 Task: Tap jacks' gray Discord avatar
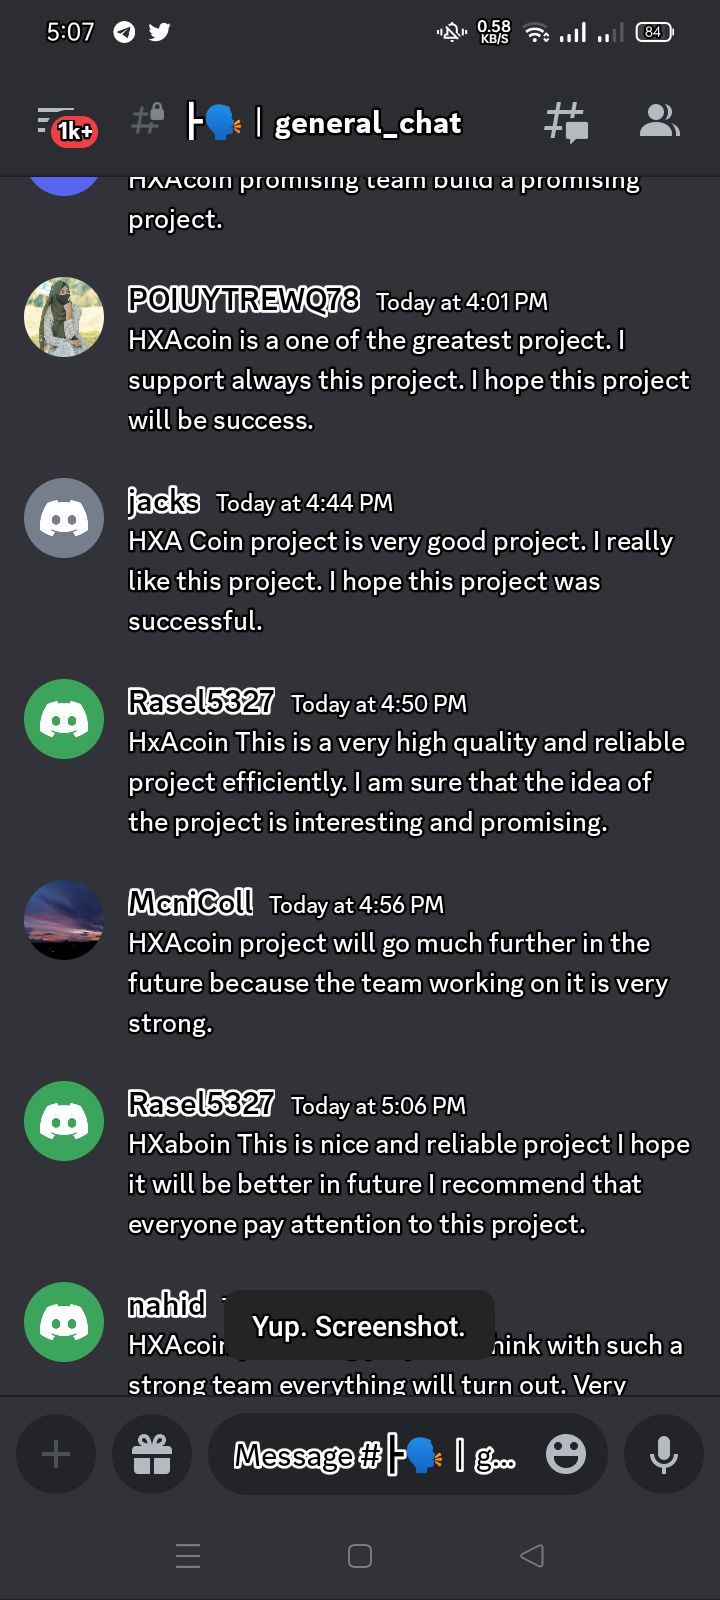[64, 518]
